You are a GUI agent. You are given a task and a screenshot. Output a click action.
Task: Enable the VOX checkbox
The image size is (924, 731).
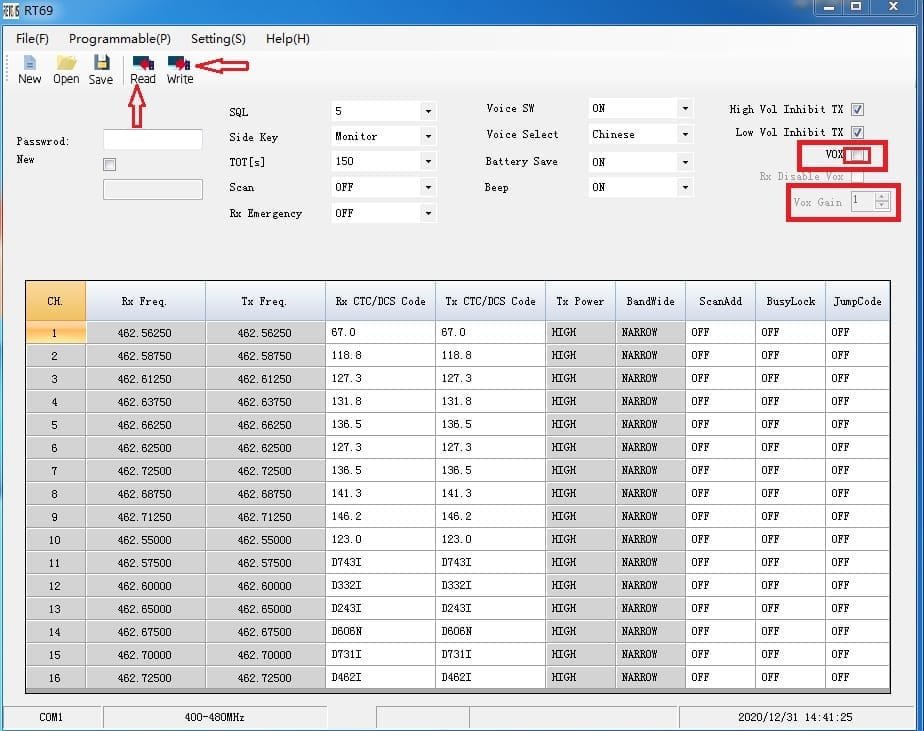[857, 155]
